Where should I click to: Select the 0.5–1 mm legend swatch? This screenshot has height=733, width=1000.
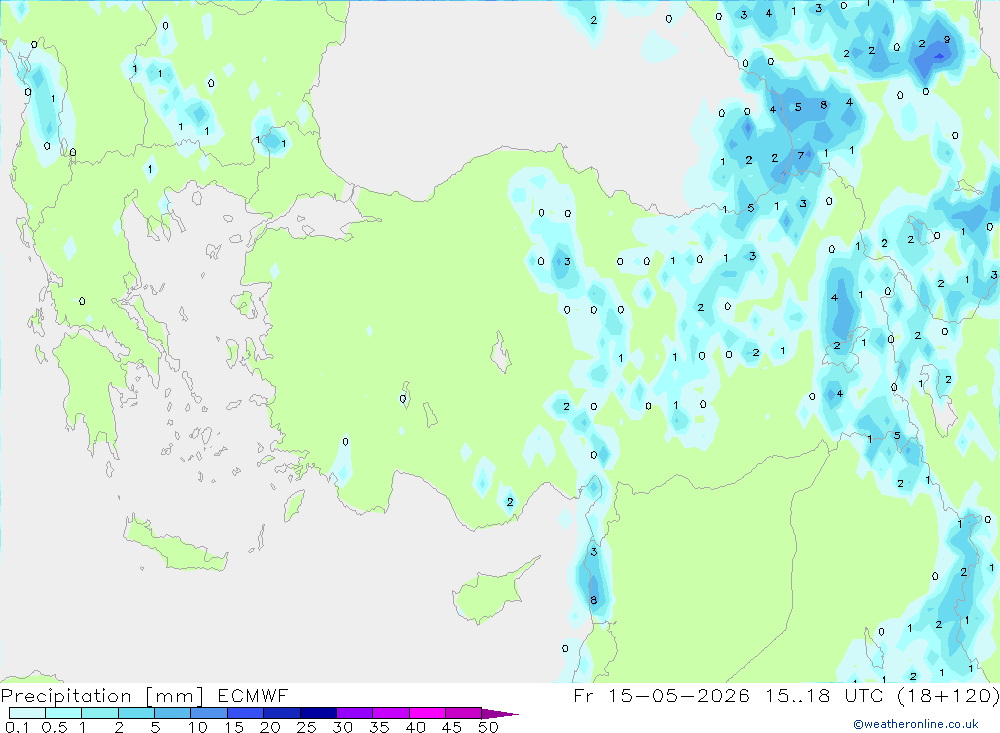63,713
